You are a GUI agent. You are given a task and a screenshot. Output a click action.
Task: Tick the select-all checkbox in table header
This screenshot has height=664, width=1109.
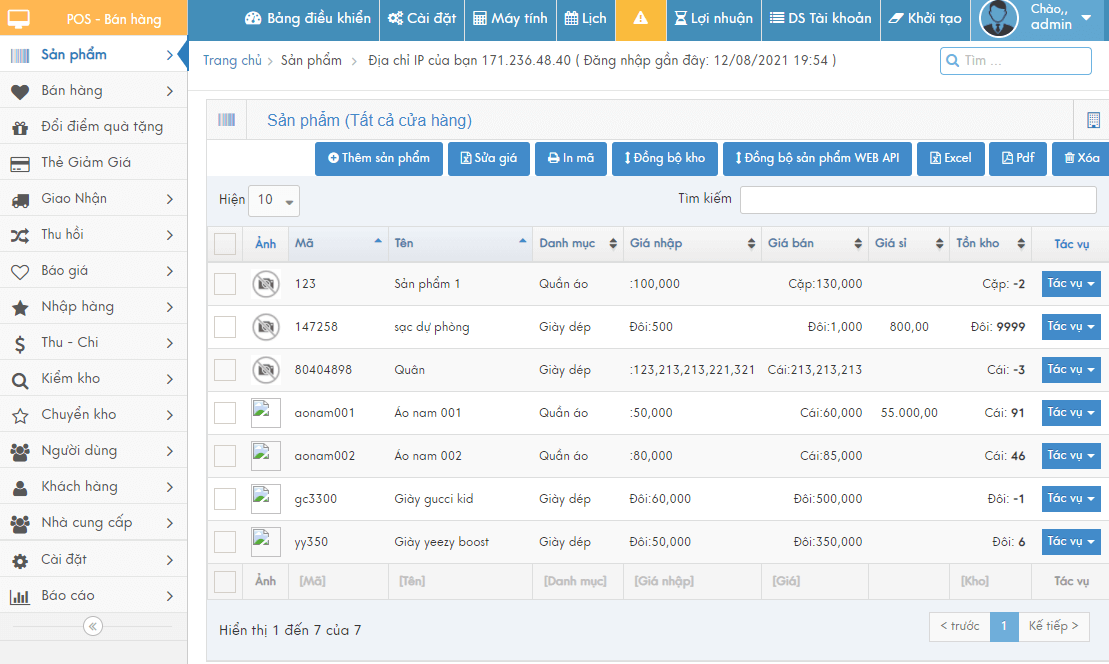tap(225, 244)
